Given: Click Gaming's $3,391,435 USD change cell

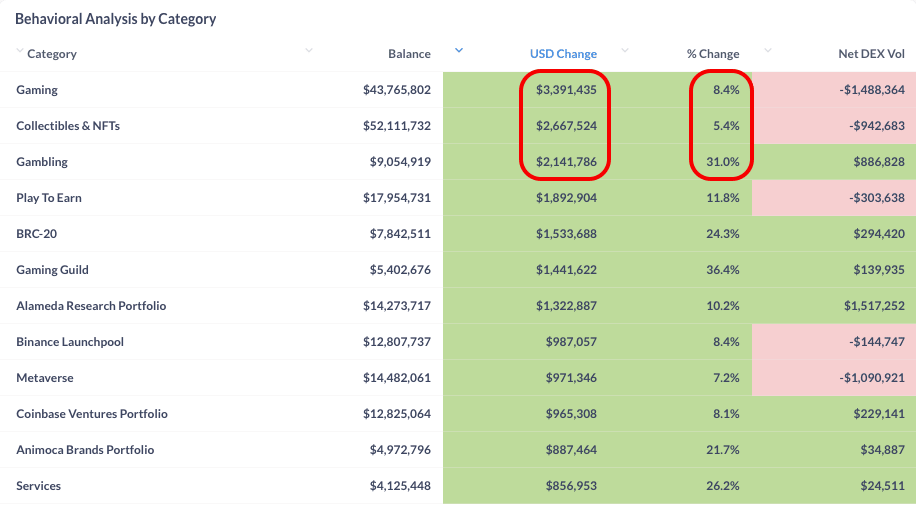Looking at the screenshot, I should tap(566, 90).
